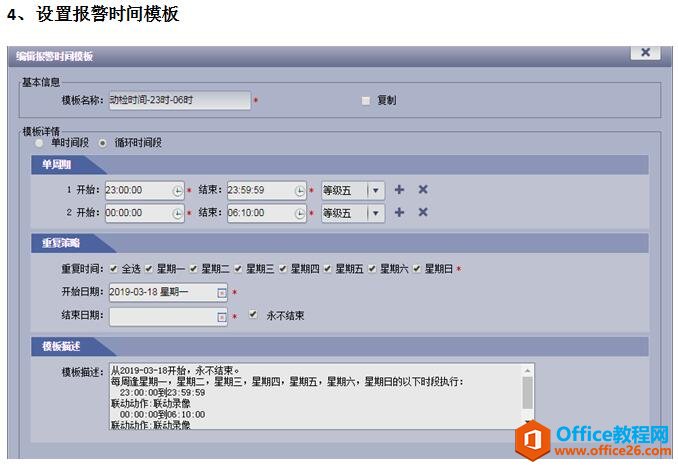
Task: Open clock picker for row 1 end time
Action: tap(300, 191)
